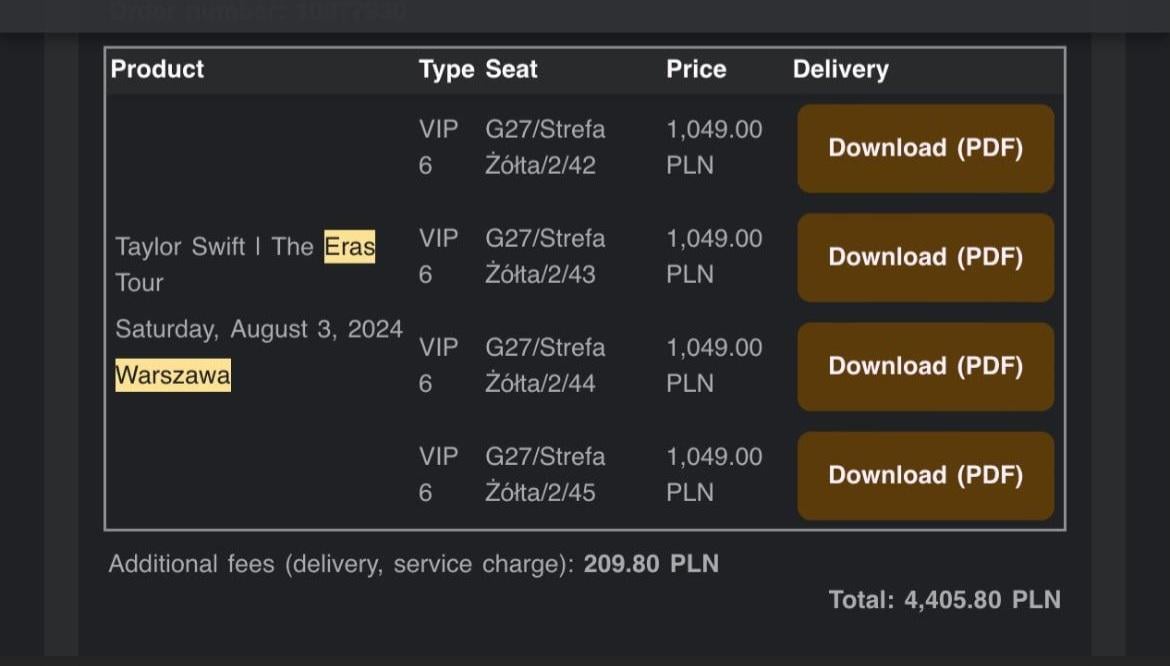Download PDF for seat Żółta/2/43
This screenshot has width=1170, height=666.
tap(925, 257)
